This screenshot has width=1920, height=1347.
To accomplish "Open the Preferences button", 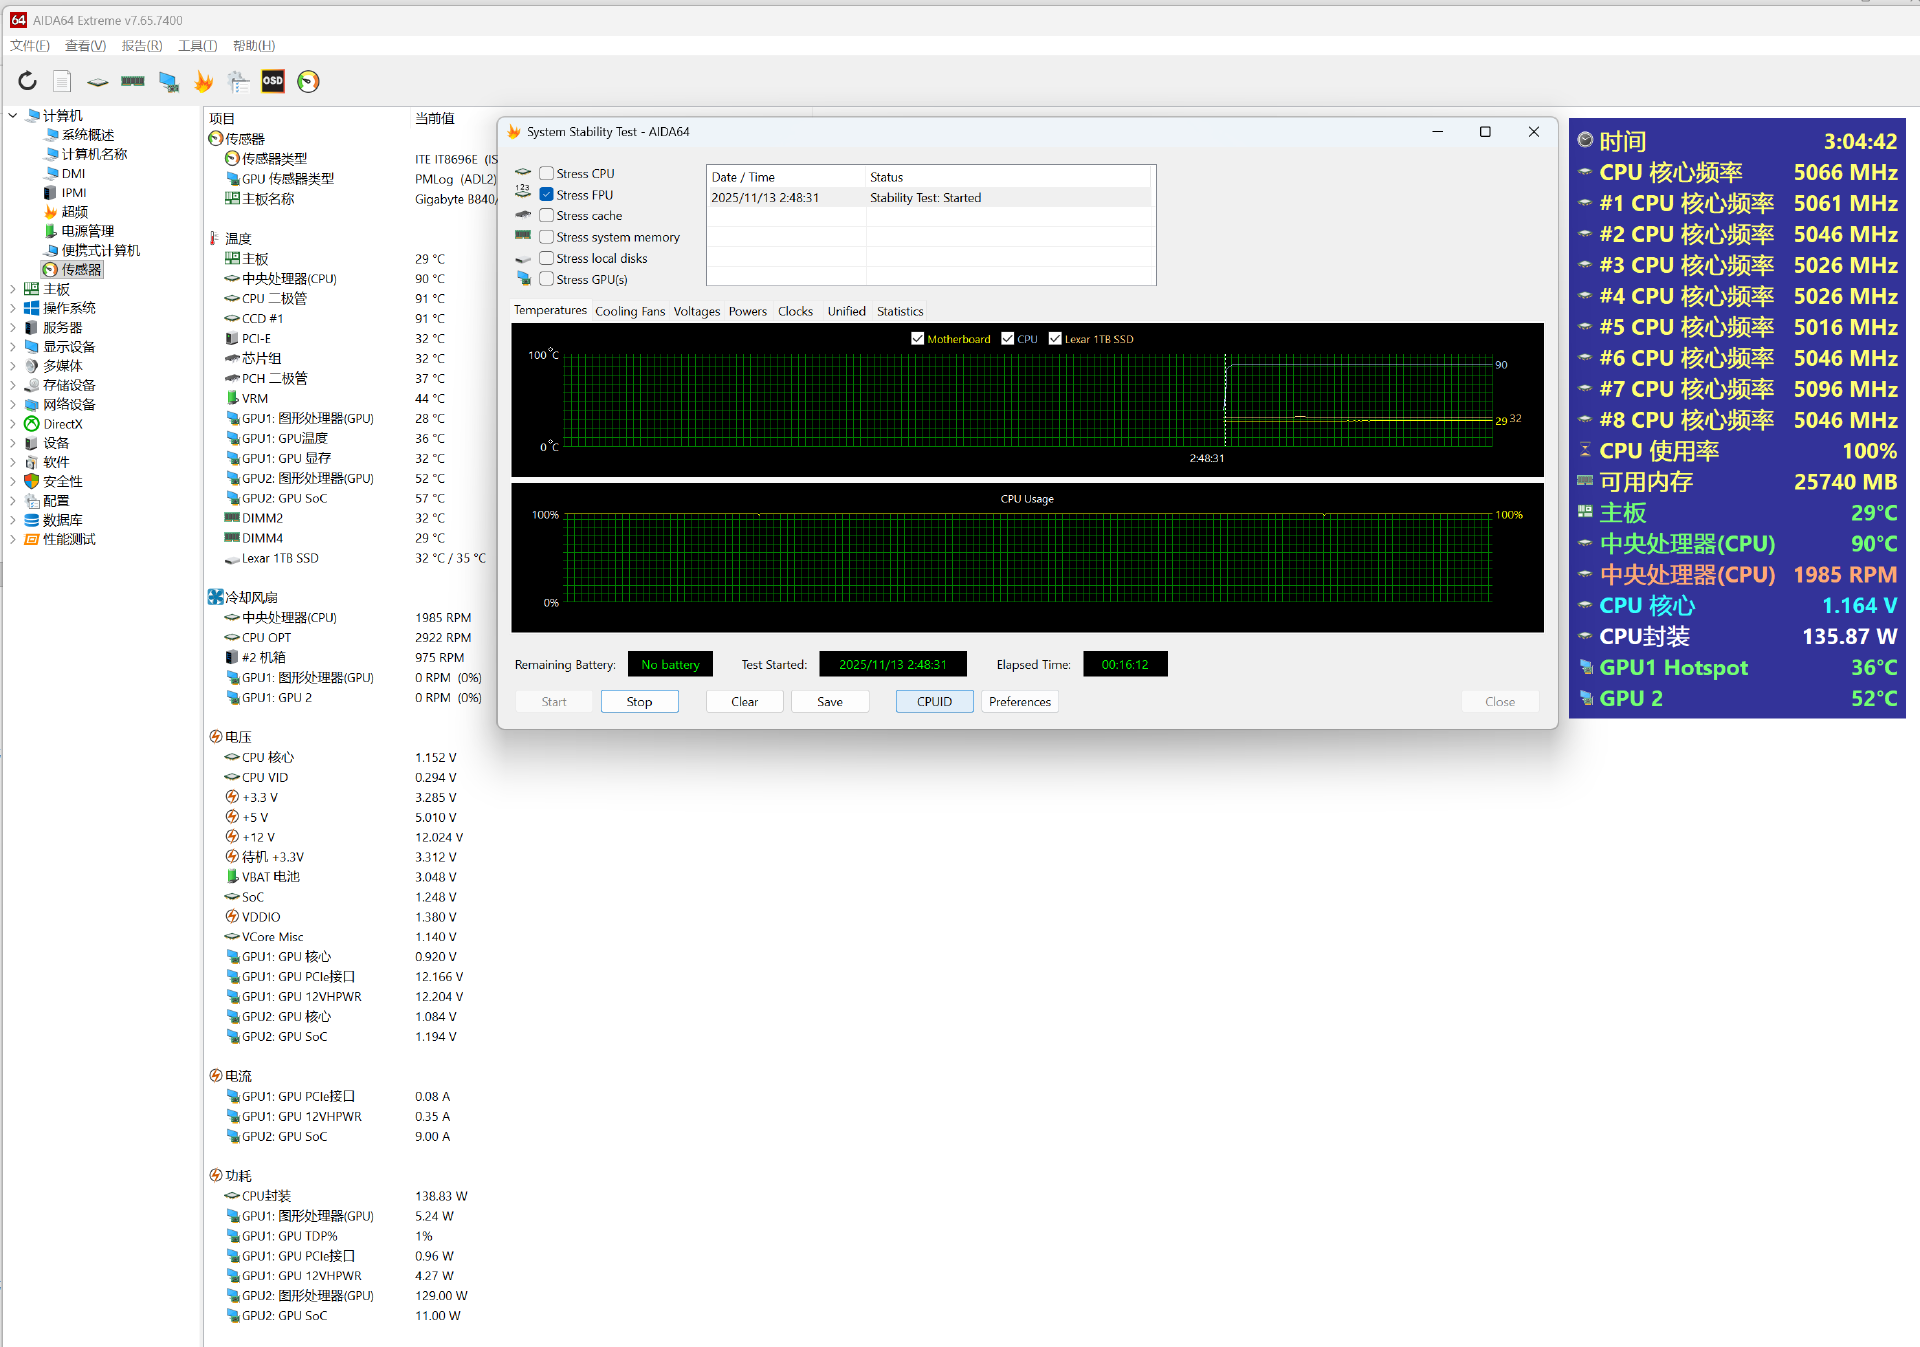I will 1019,702.
